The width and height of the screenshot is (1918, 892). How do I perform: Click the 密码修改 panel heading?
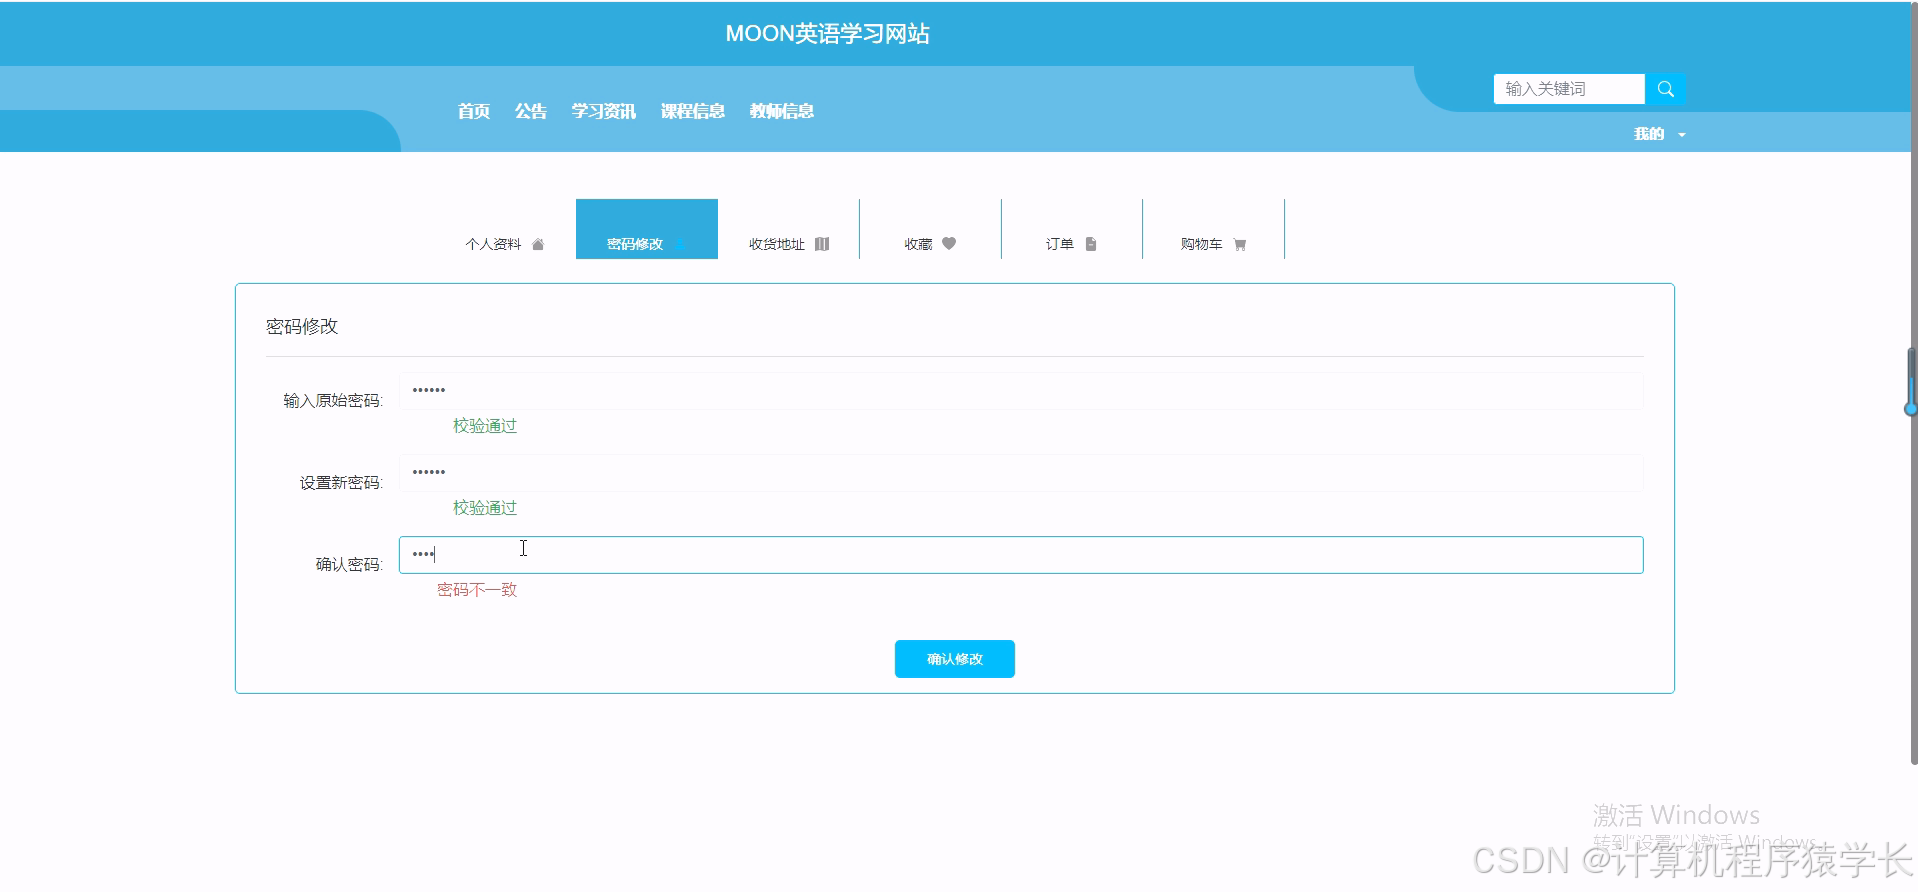pyautogui.click(x=302, y=327)
